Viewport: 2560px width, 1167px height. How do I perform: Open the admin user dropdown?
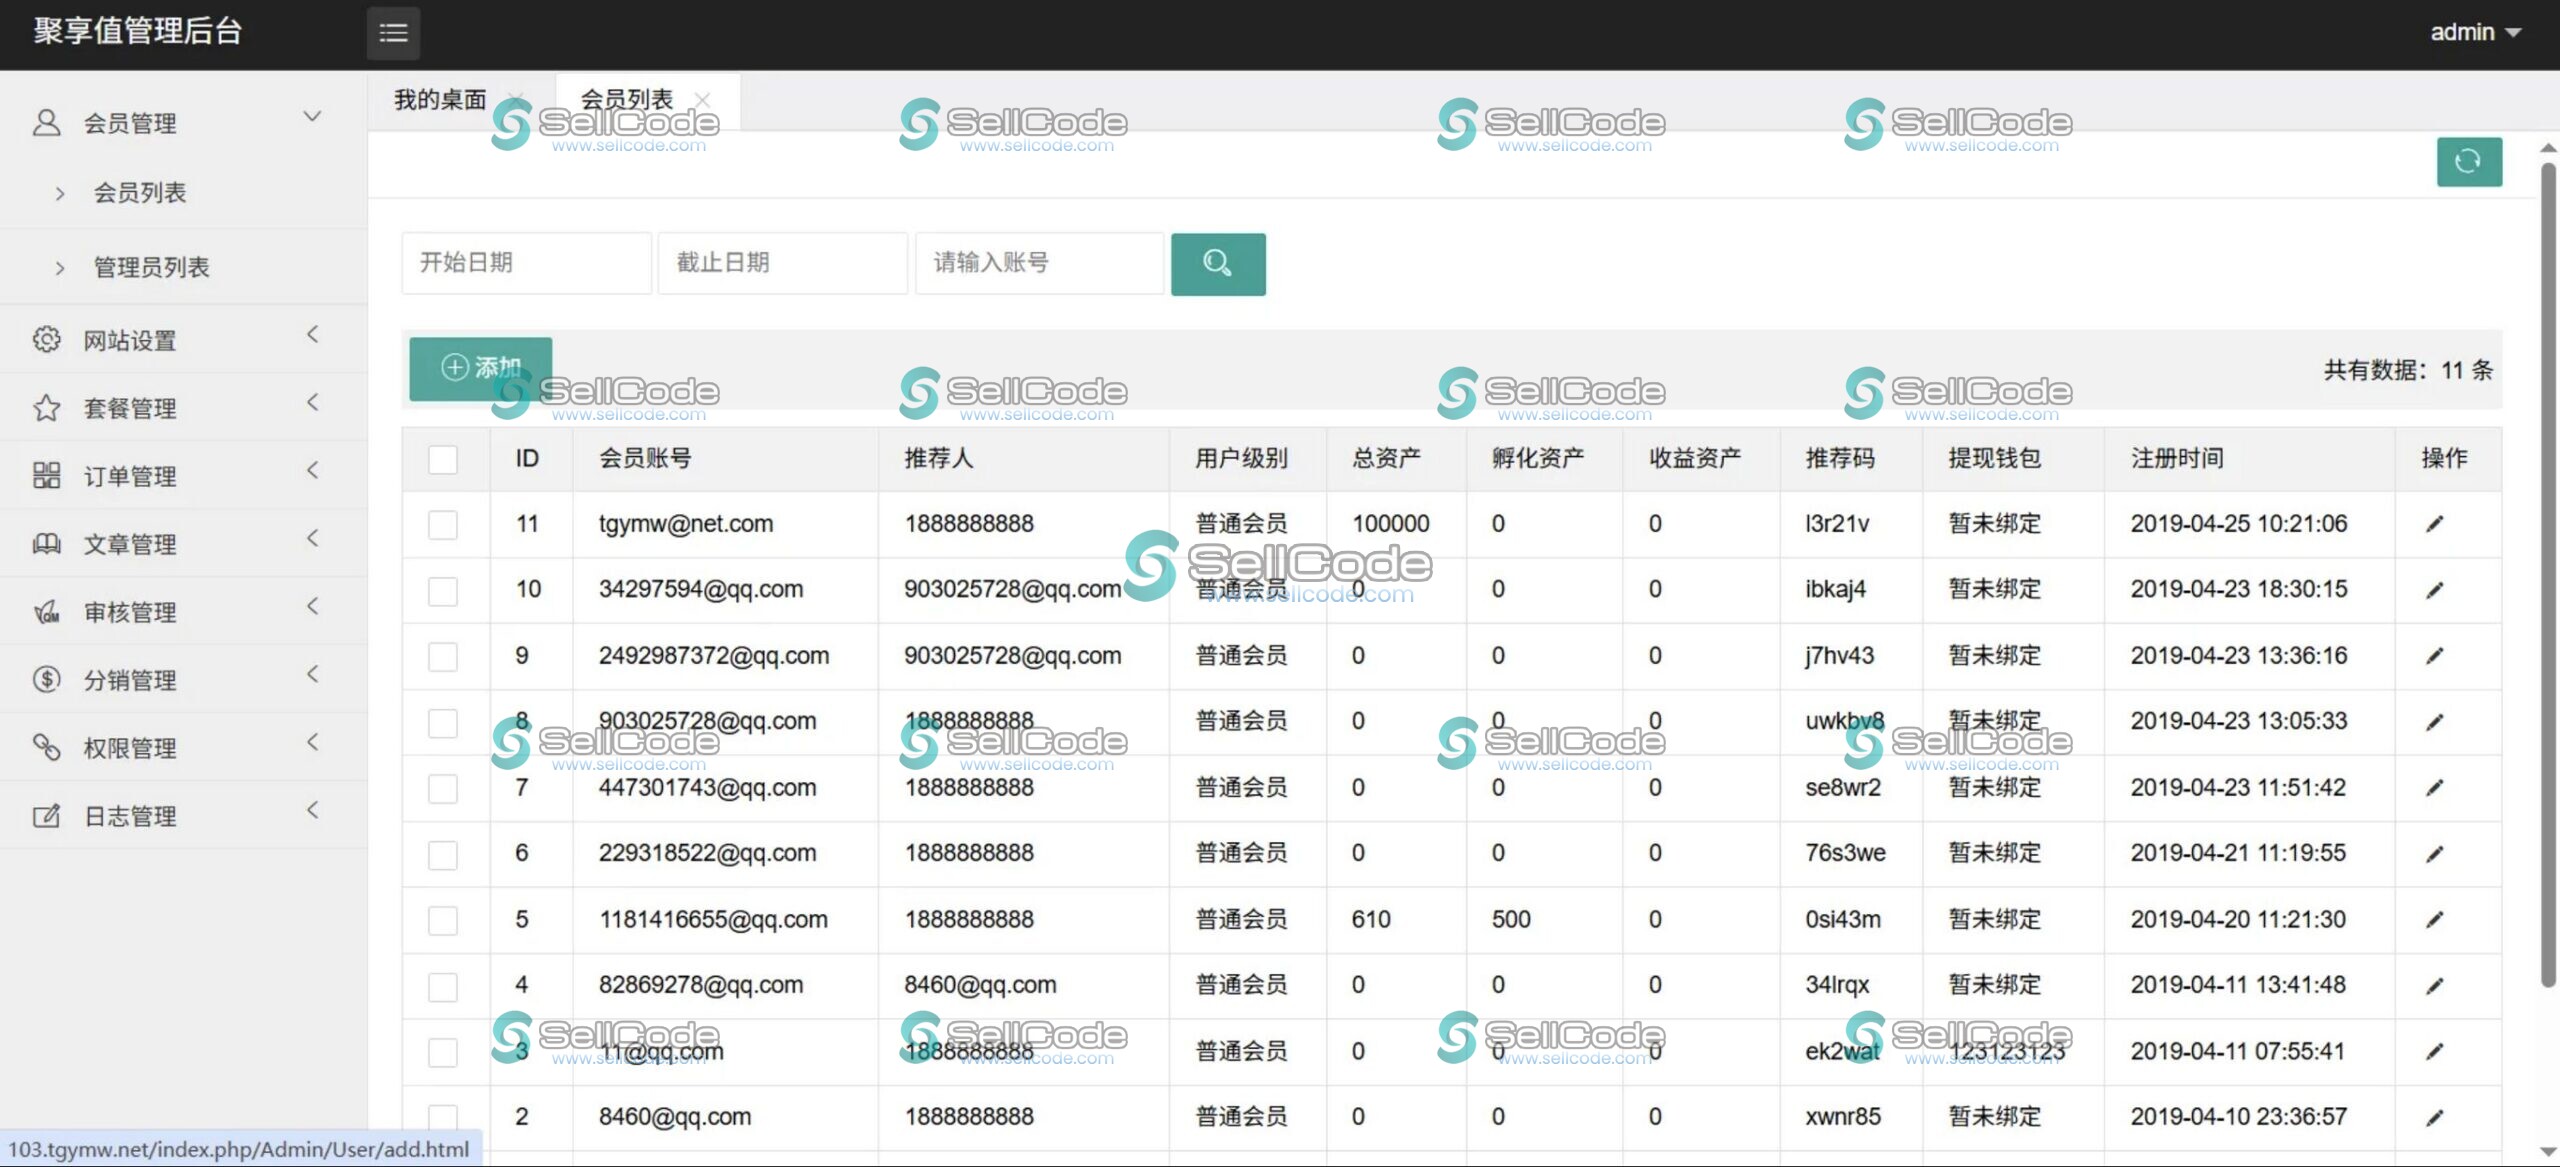2474,33
